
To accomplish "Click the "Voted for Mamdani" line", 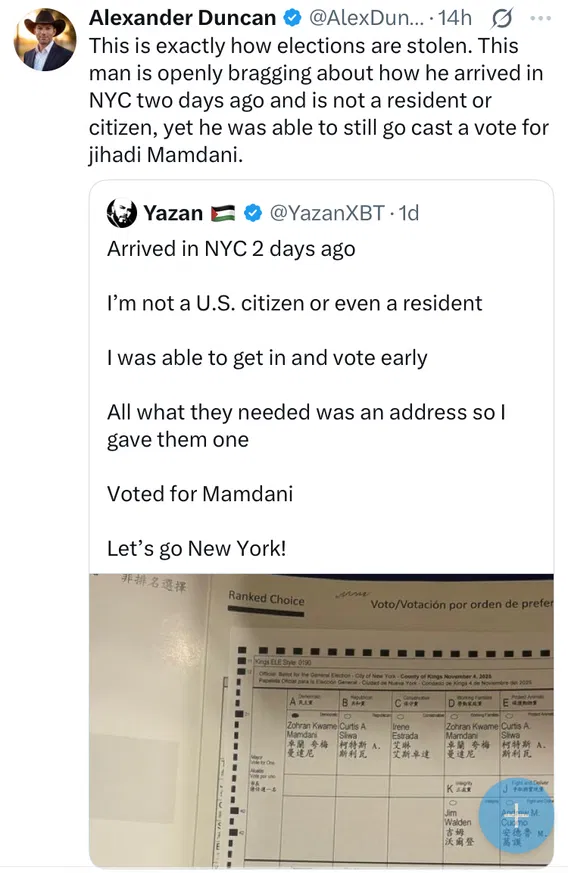I will click(200, 494).
